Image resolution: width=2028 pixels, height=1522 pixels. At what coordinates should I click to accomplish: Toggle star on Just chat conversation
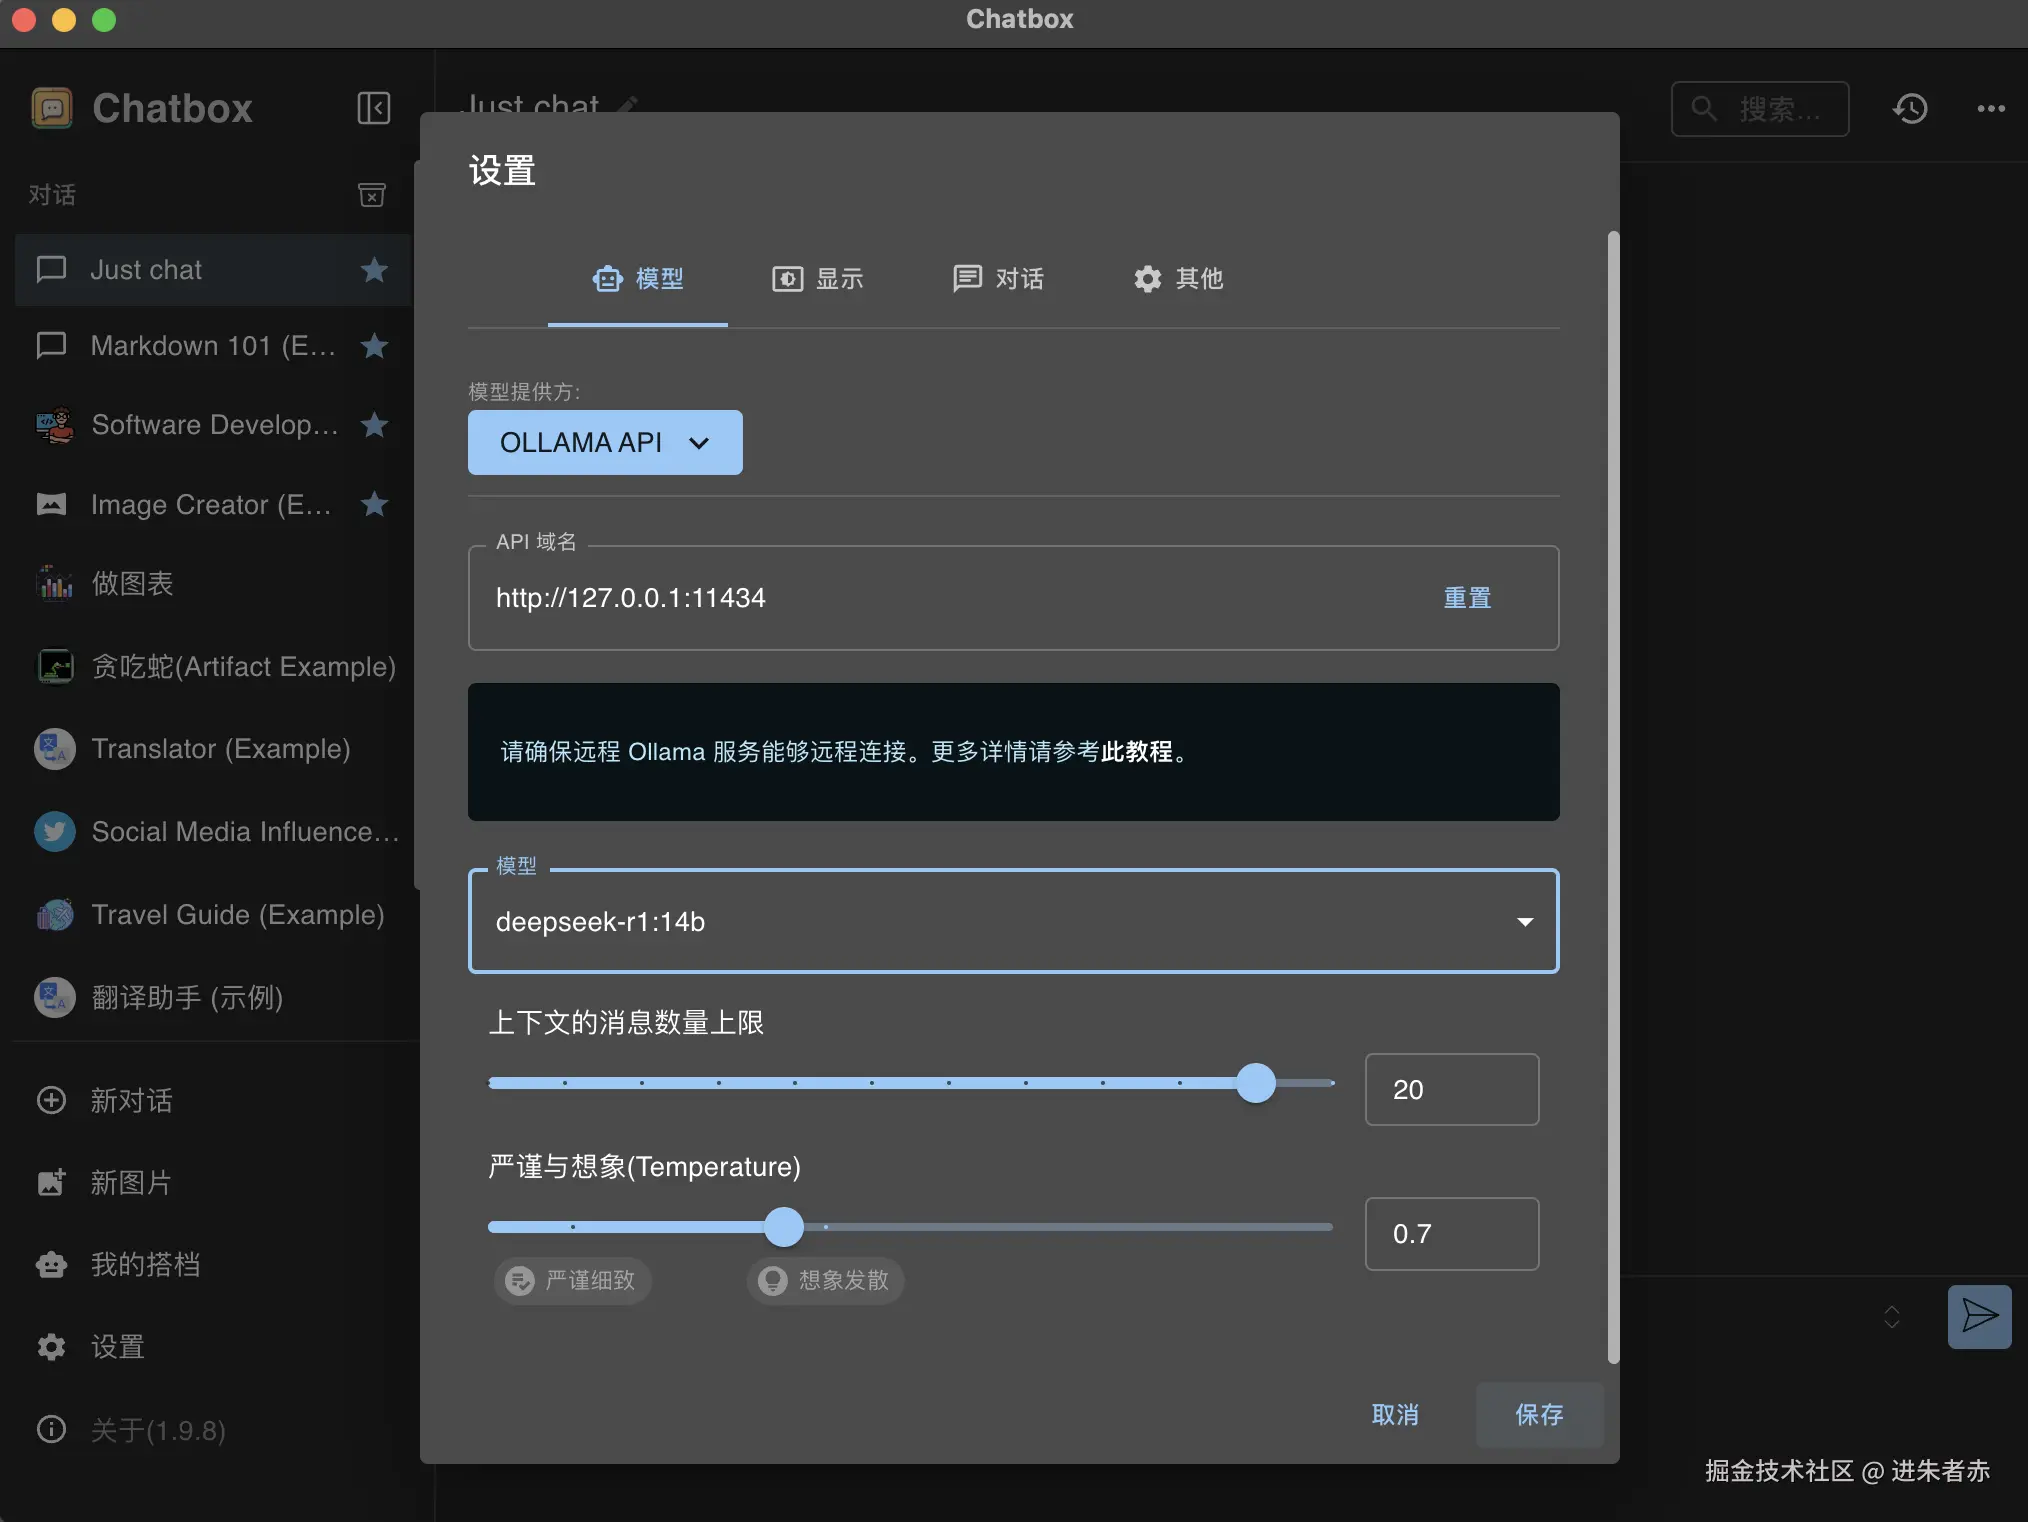374,270
